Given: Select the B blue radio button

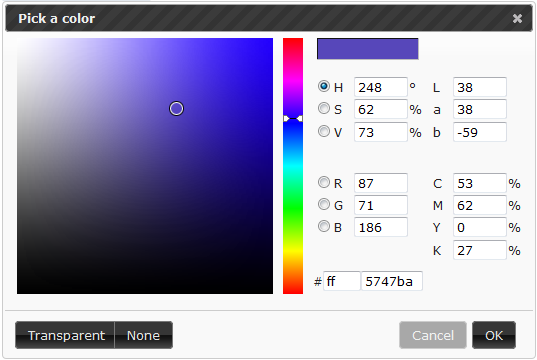Looking at the screenshot, I should coord(324,226).
